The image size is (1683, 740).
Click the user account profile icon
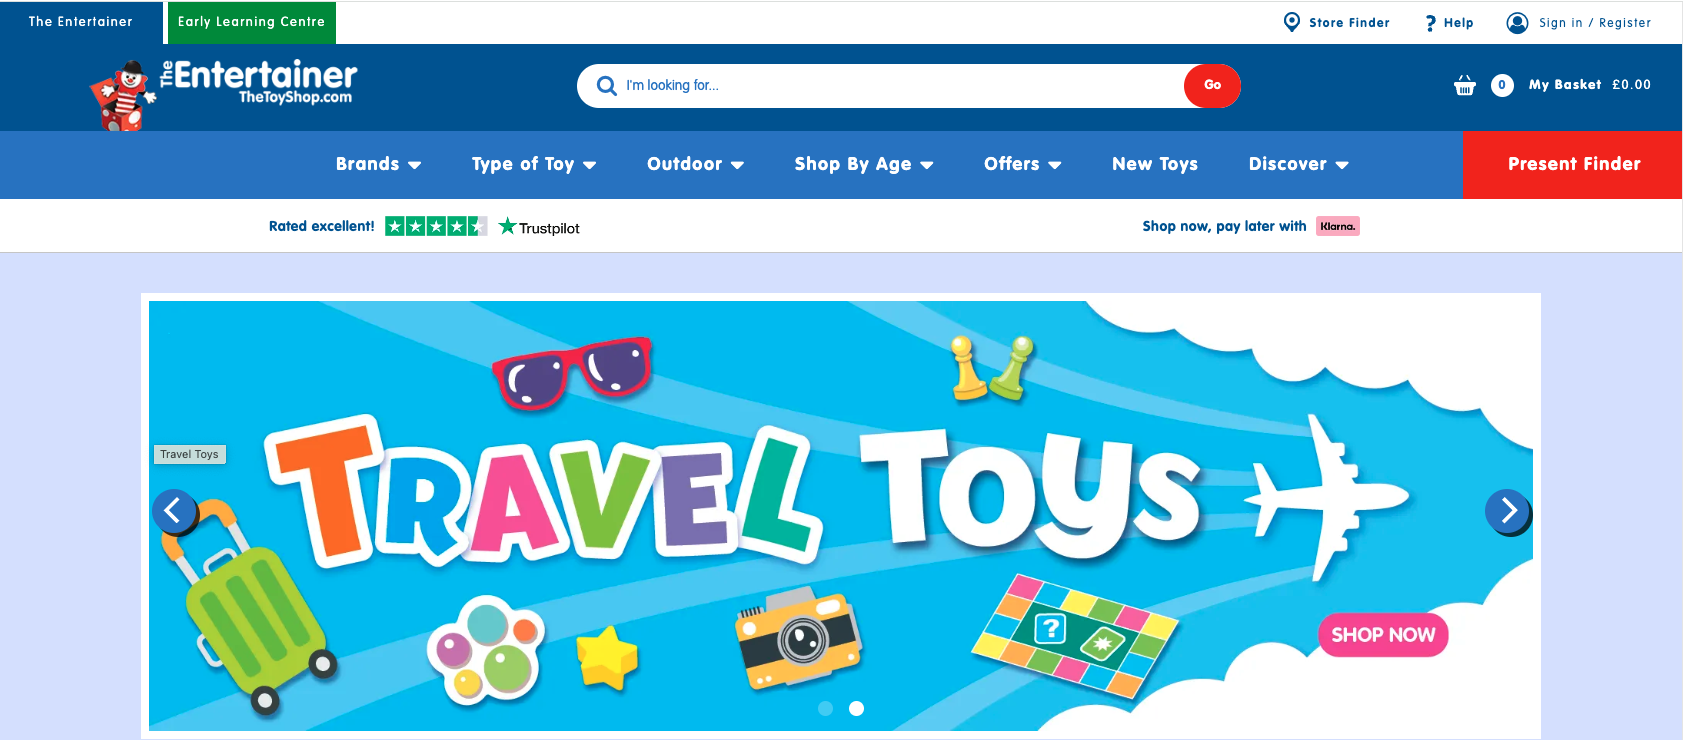coord(1517,23)
